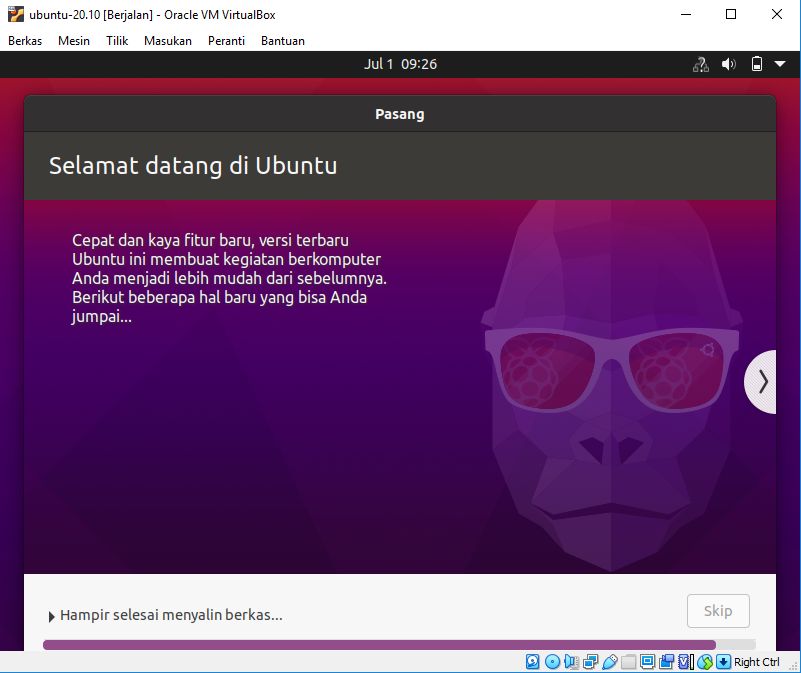Expand the Ubuntu system menu arrow
This screenshot has height=673, width=801.
pos(780,64)
